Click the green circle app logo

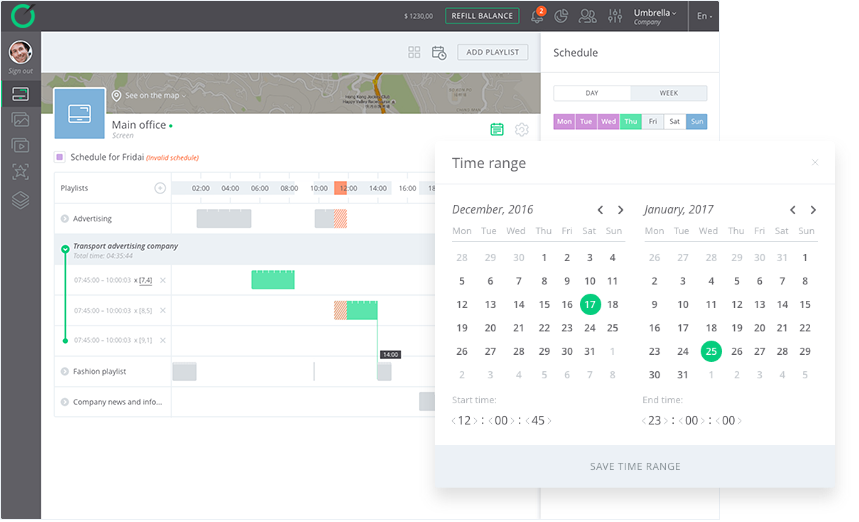(x=24, y=15)
